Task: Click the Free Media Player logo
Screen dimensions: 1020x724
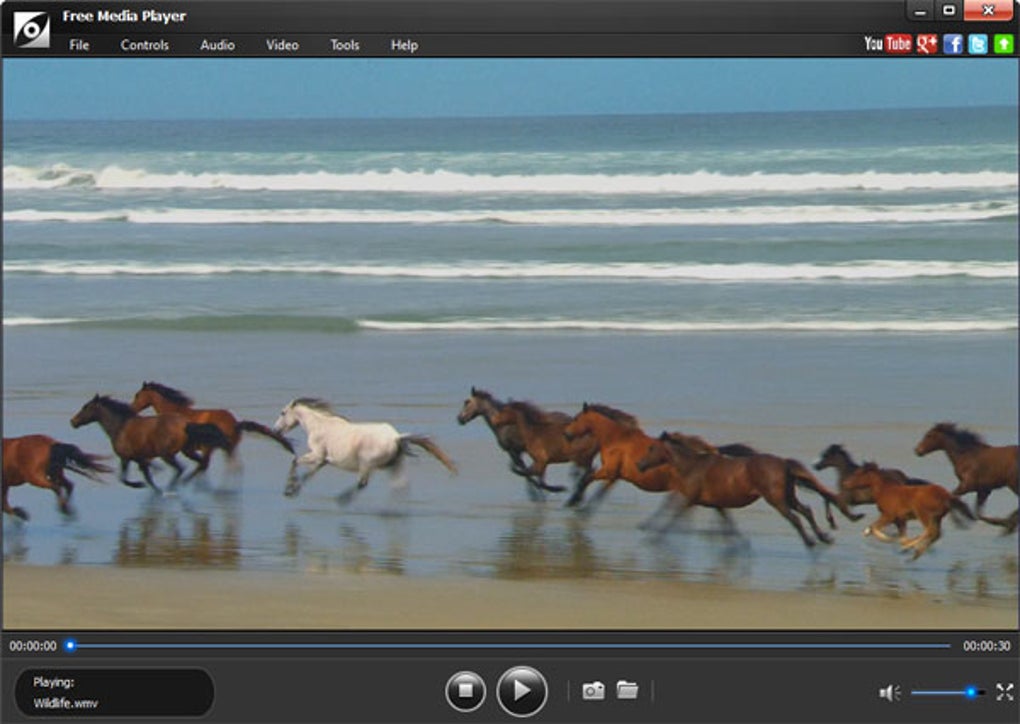Action: (x=31, y=29)
